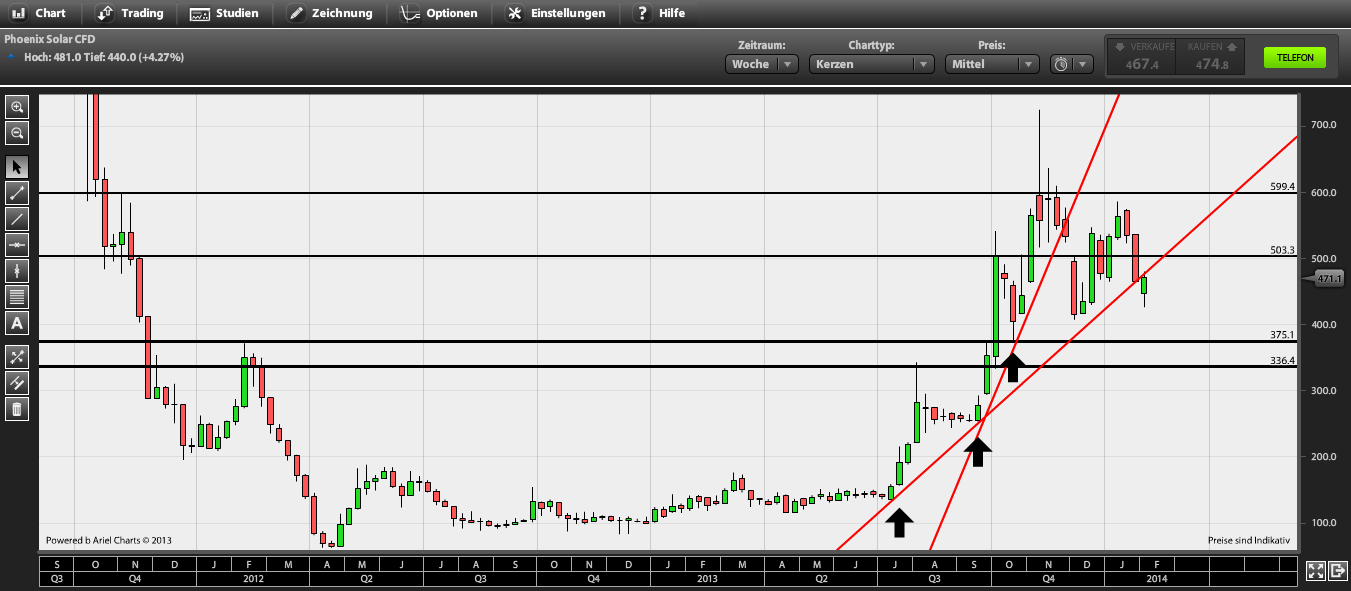This screenshot has height=591, width=1351.
Task: Click Preise sind Indikativ text
Action: pos(1249,540)
